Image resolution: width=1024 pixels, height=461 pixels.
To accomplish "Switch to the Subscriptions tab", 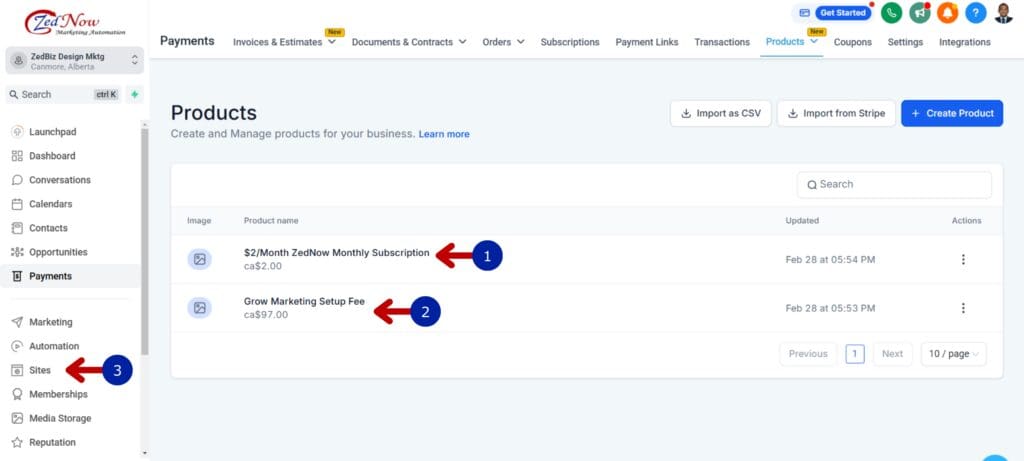I will tap(570, 42).
